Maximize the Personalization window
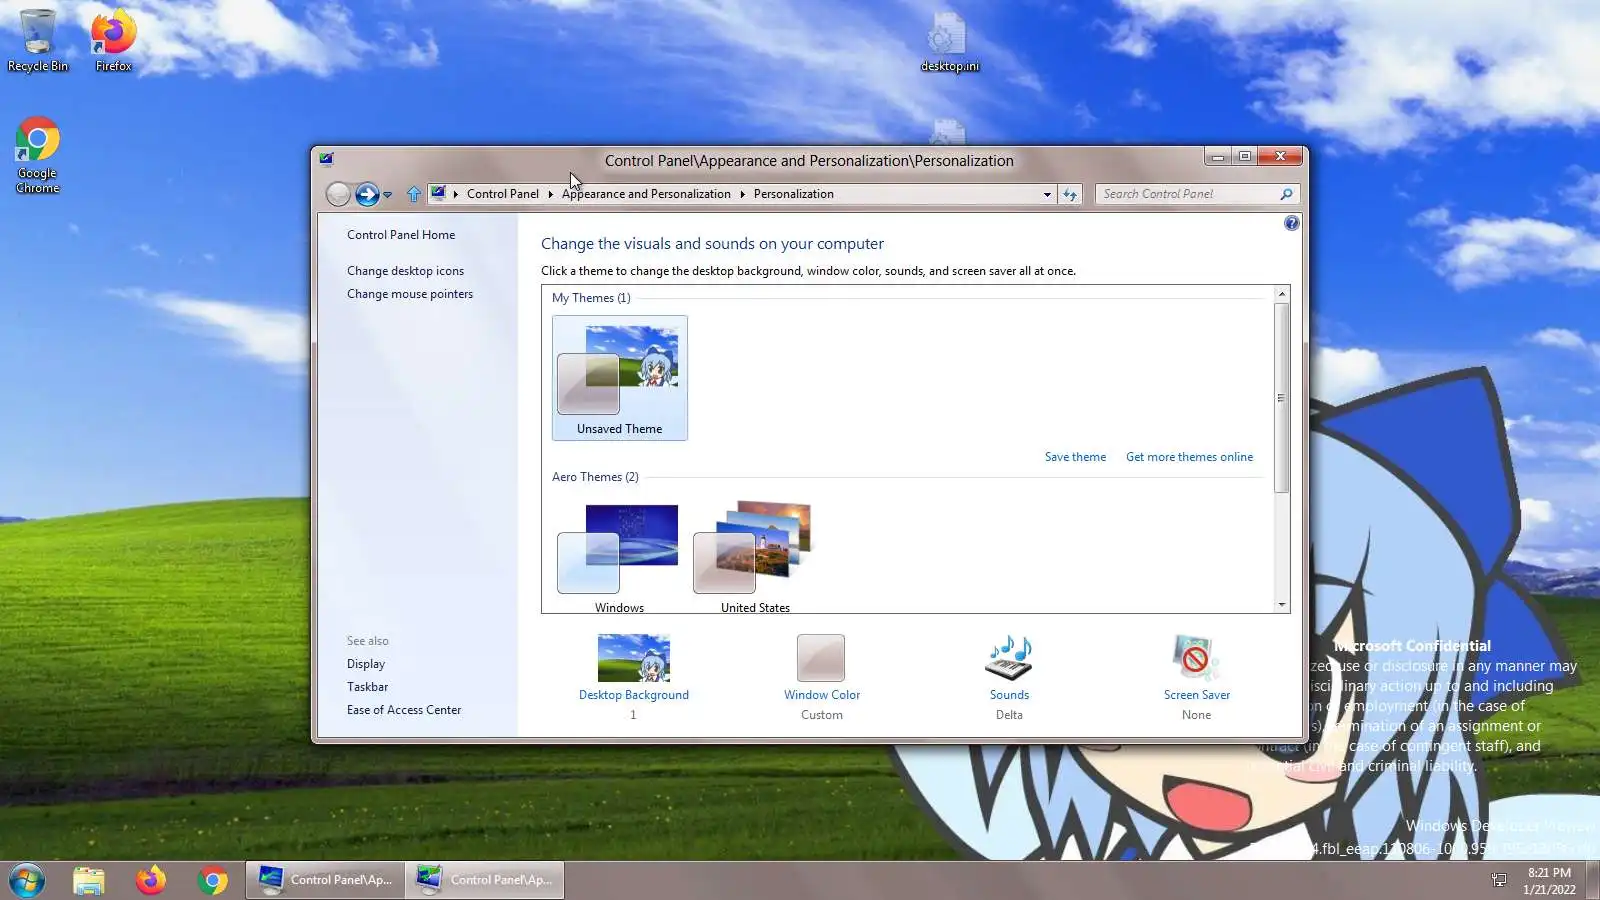1600x900 pixels. pos(1245,157)
